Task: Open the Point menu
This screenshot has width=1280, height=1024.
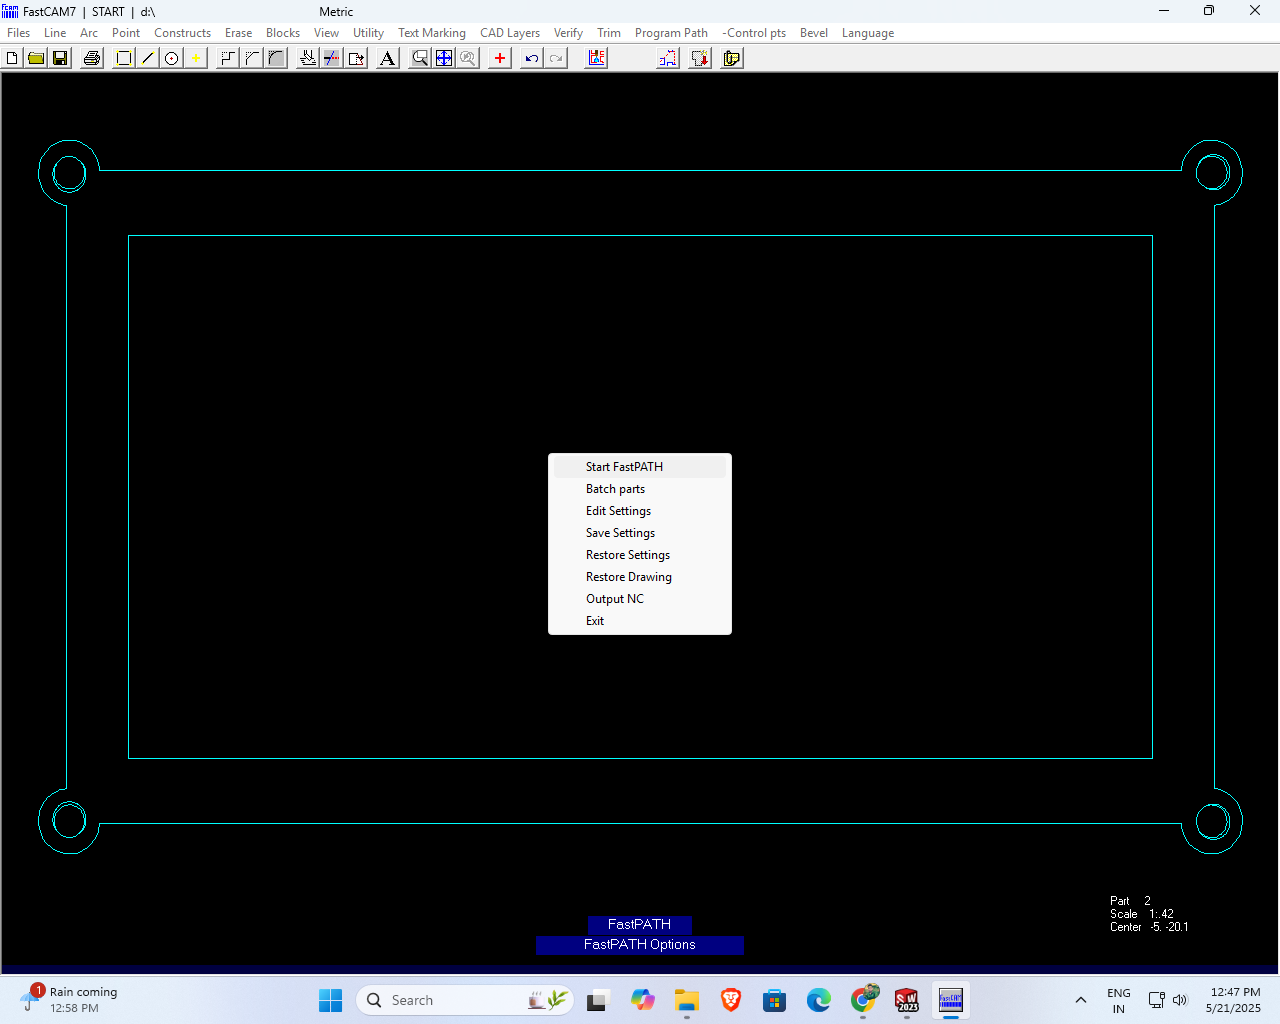Action: click(x=126, y=33)
